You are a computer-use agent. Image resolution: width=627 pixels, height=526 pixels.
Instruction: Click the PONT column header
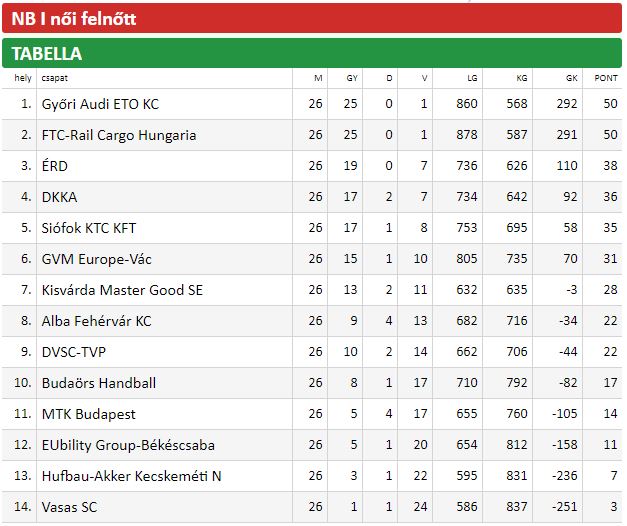606,78
